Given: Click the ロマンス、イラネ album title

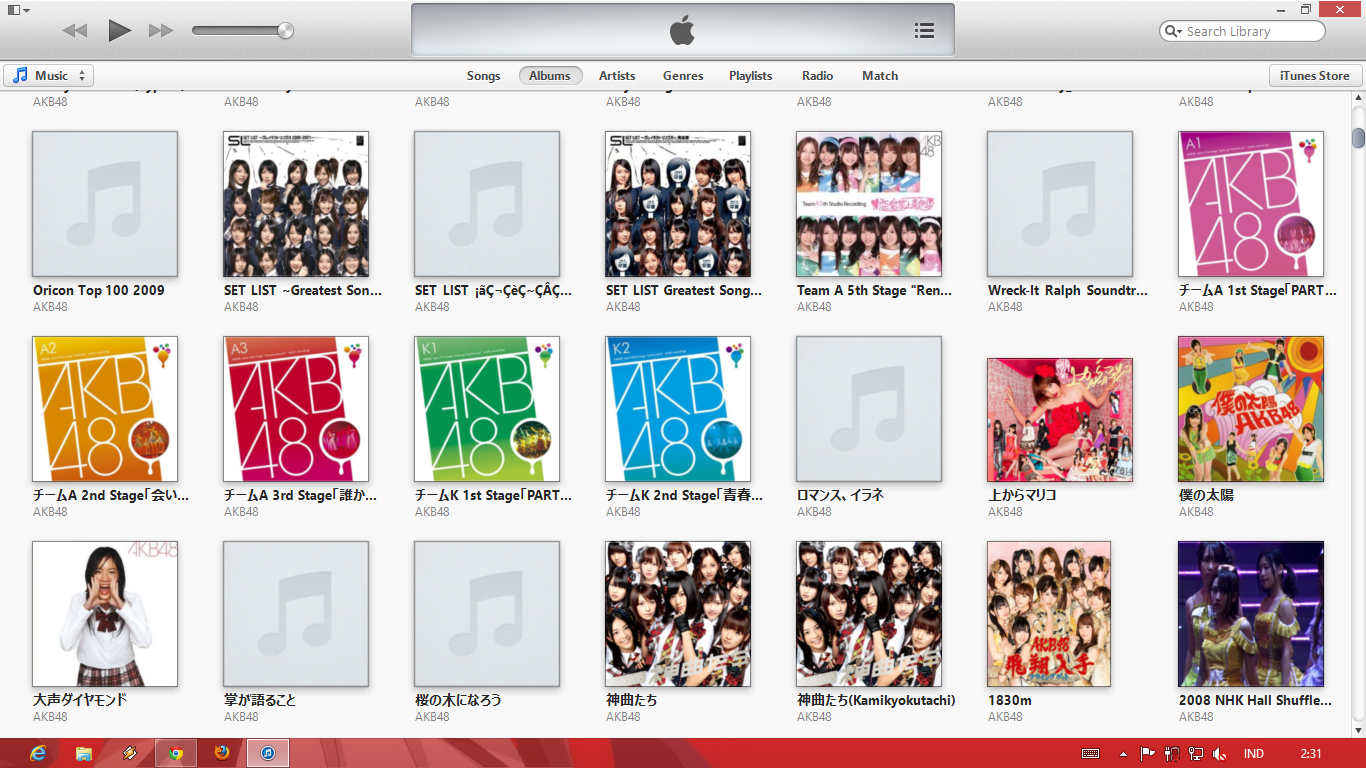Looking at the screenshot, I should click(840, 495).
